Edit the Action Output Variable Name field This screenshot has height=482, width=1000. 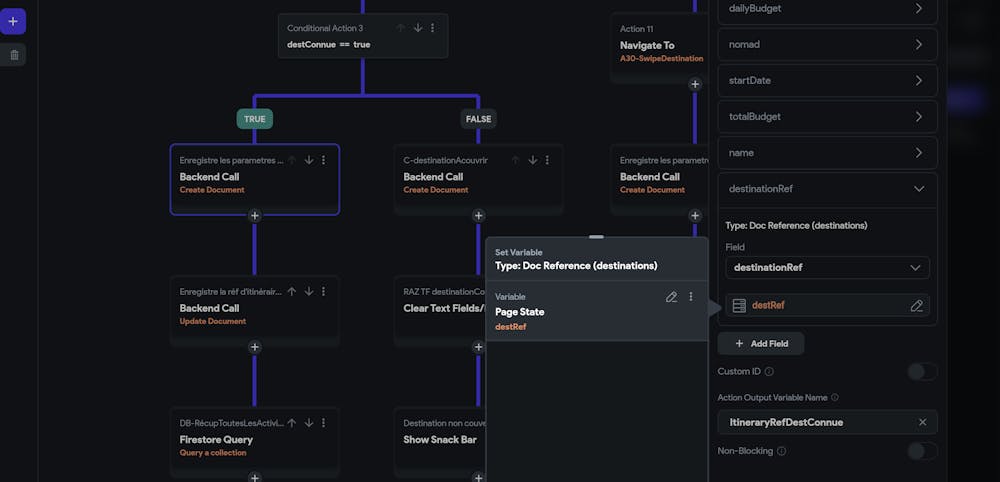point(827,422)
